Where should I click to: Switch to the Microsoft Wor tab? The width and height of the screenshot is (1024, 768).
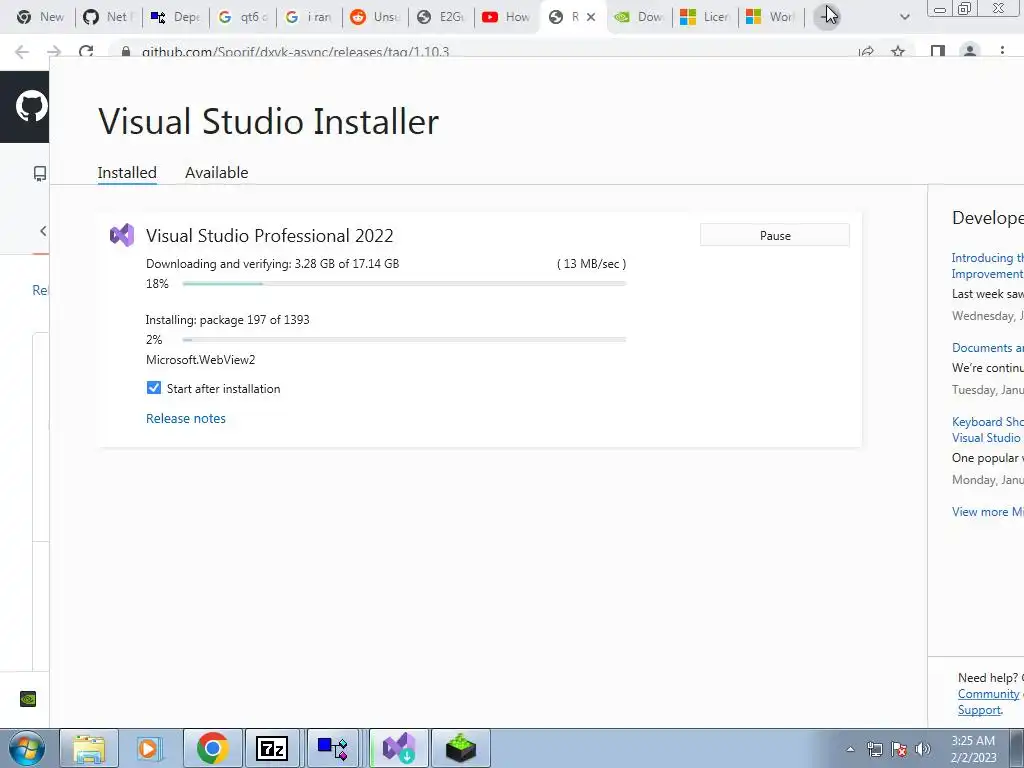tap(771, 17)
